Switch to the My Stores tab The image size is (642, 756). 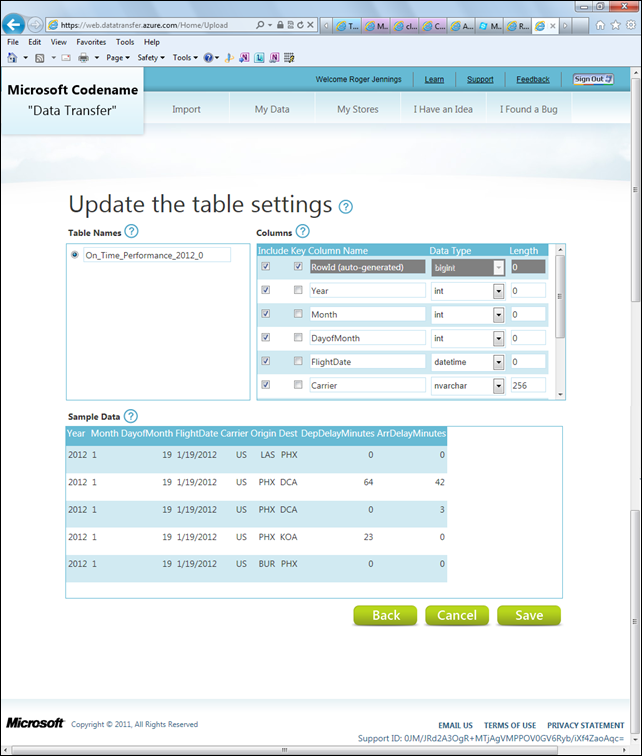pyautogui.click(x=358, y=109)
